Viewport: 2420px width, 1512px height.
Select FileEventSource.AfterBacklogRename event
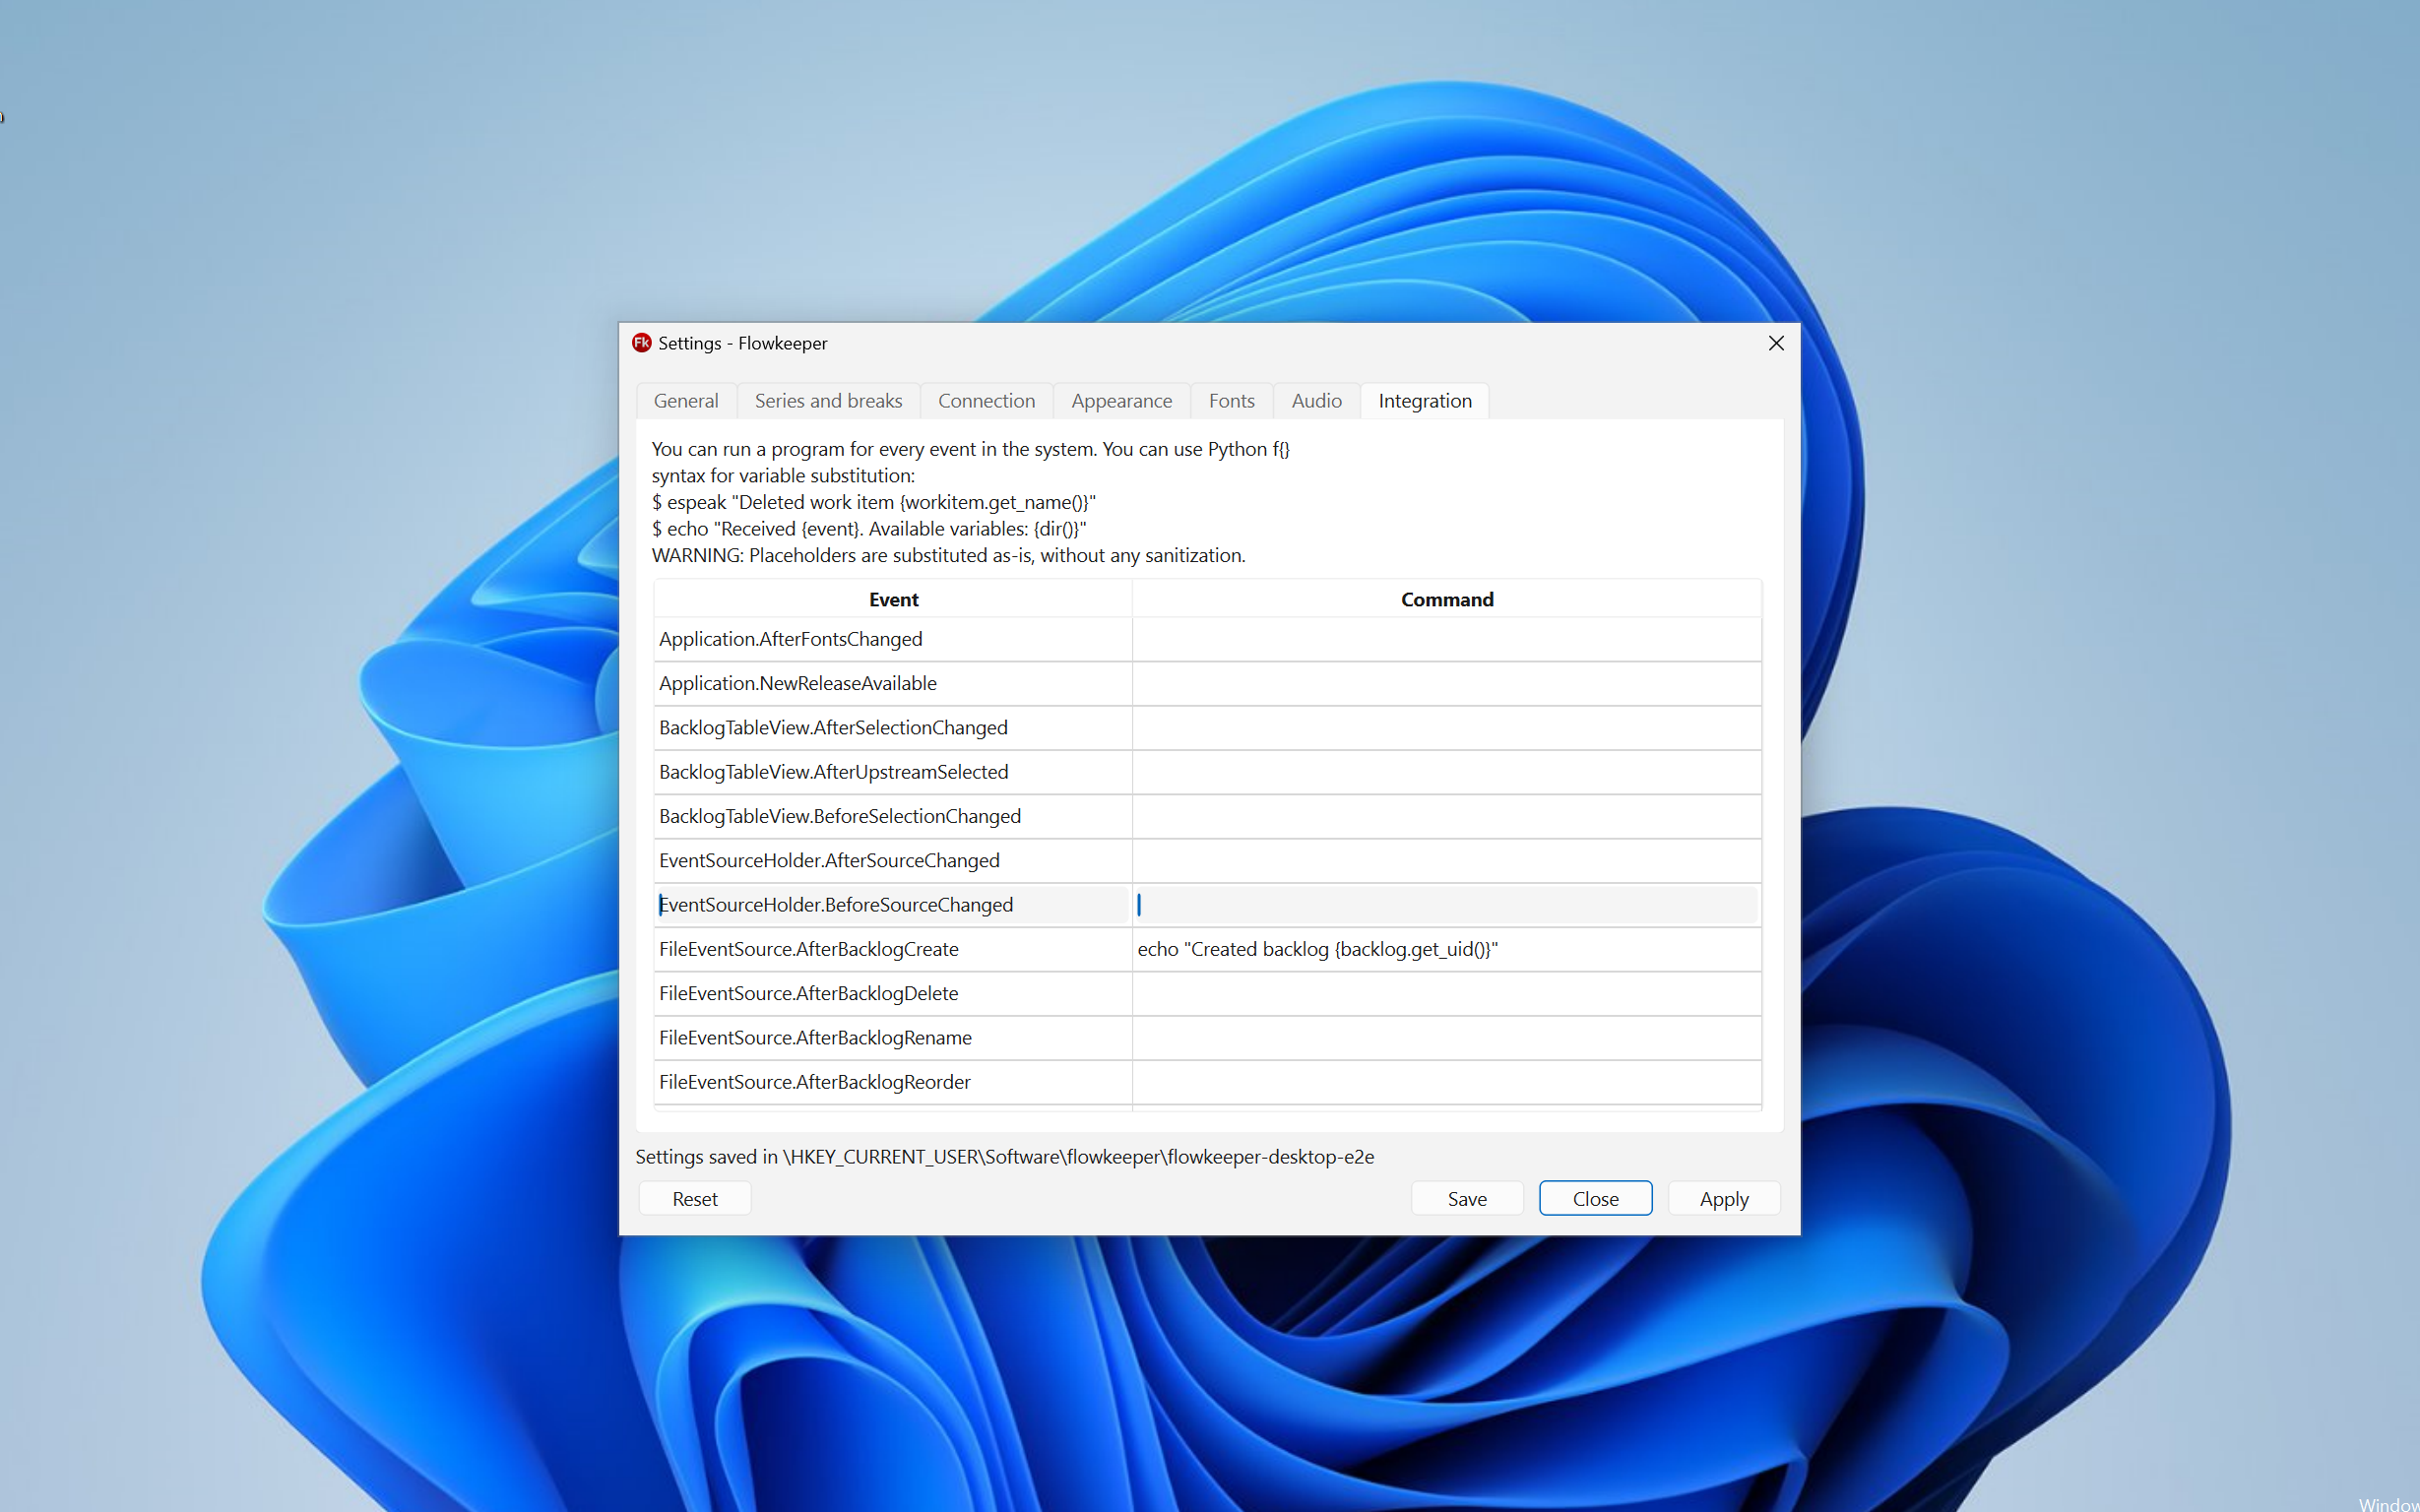(x=893, y=1038)
